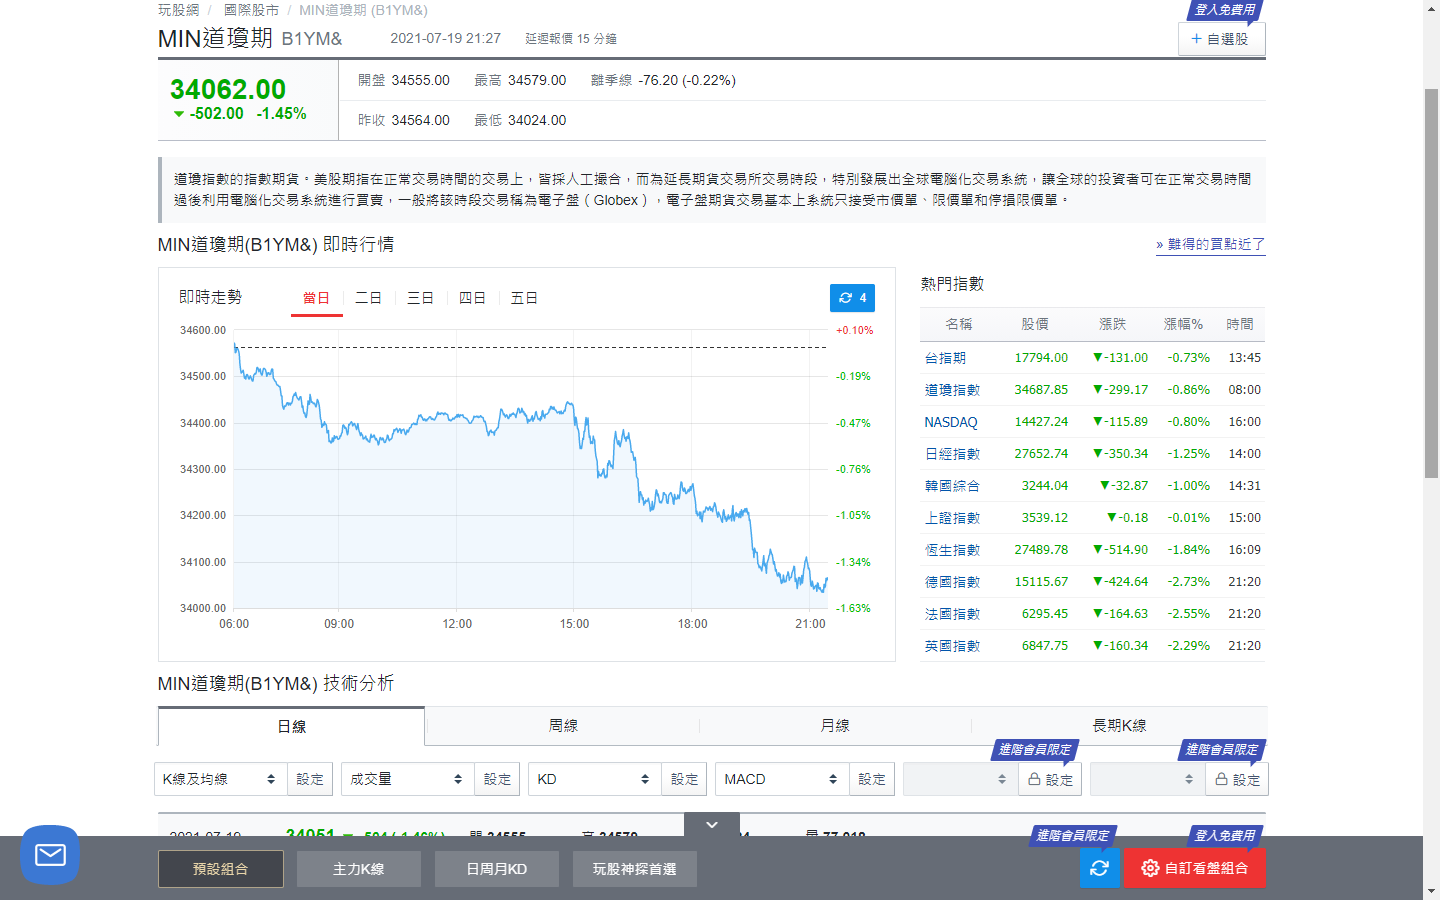Click the 即時走勢 chart label

[210, 297]
